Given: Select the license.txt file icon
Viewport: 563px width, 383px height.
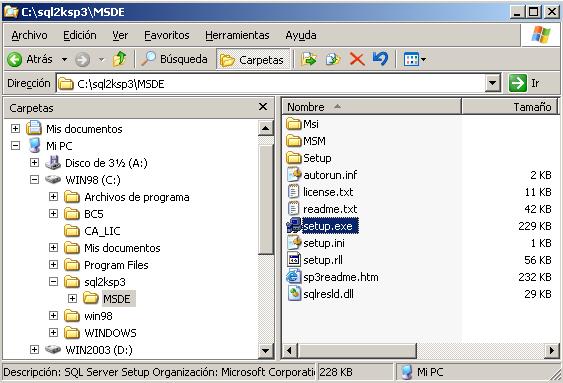Looking at the screenshot, I should click(x=293, y=191).
